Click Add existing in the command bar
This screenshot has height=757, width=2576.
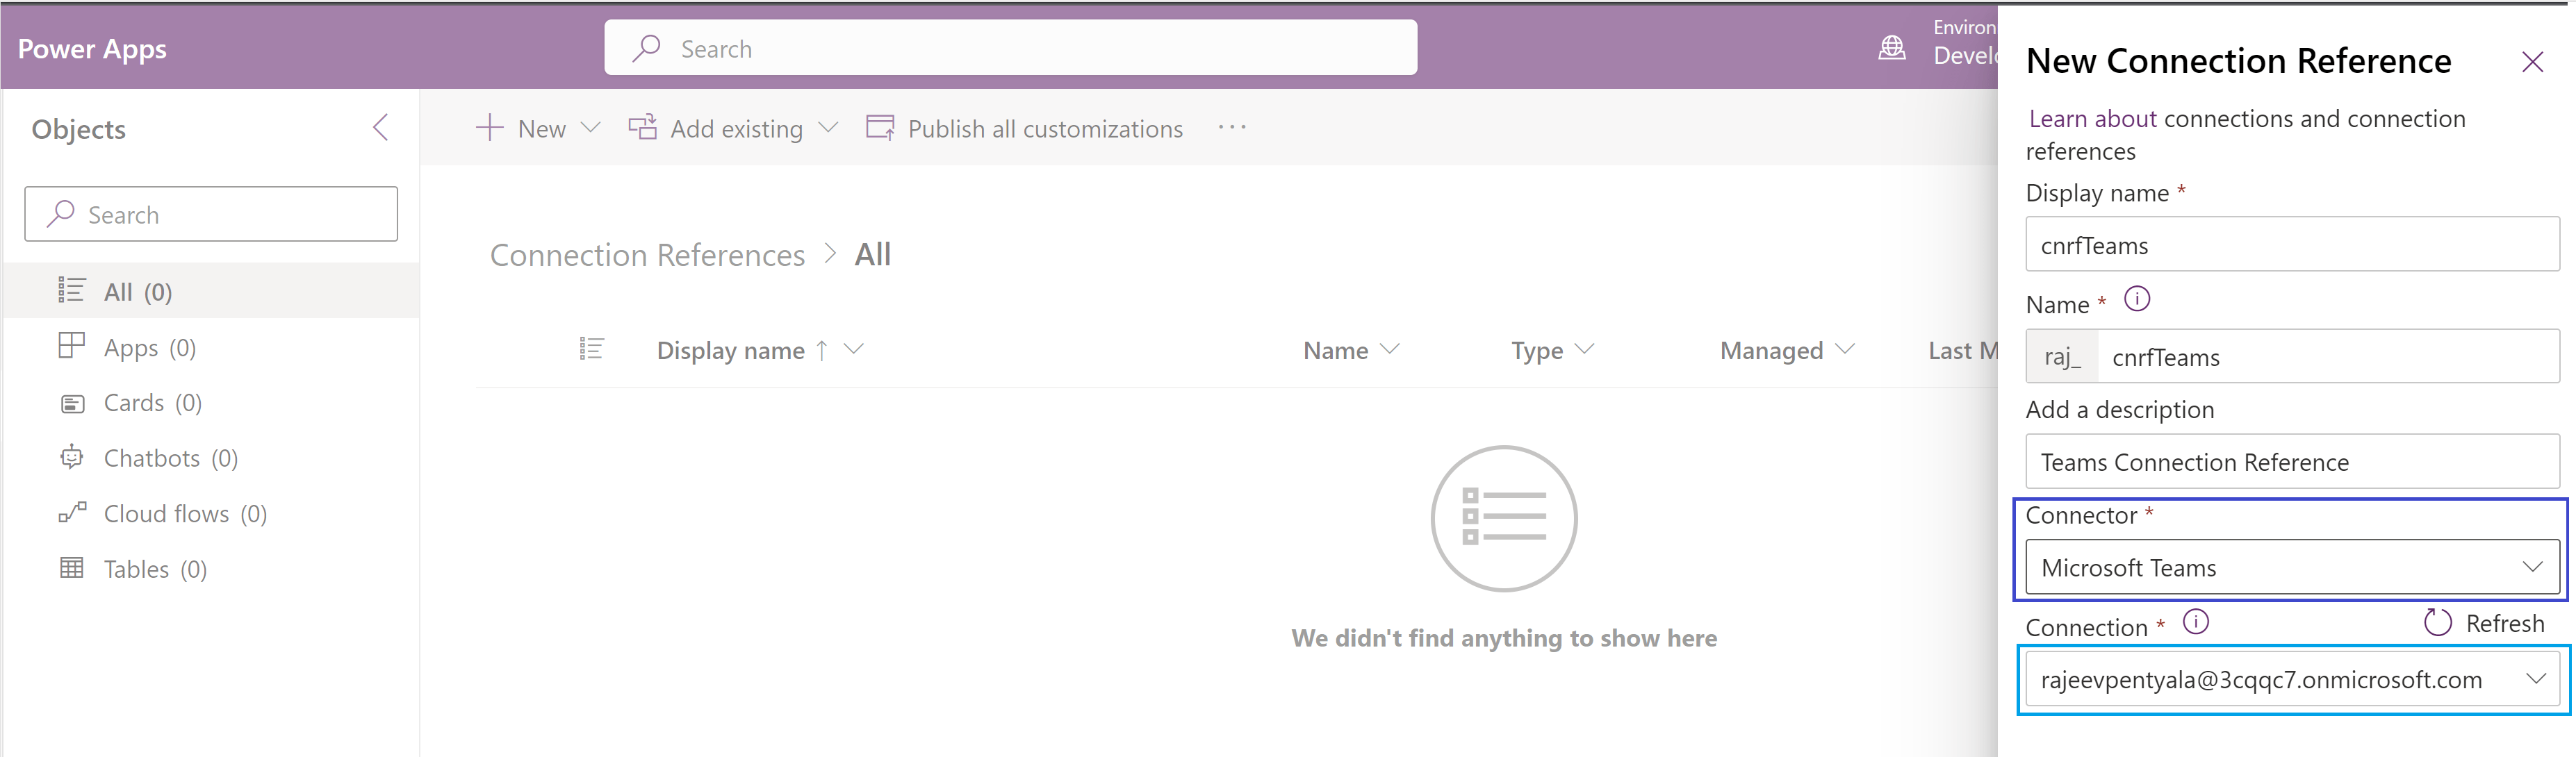[x=736, y=129]
